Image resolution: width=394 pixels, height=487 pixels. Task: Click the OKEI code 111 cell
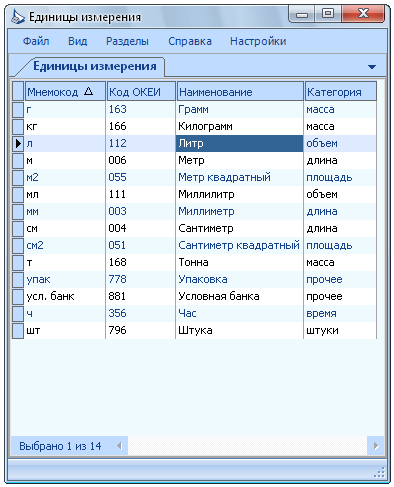141,195
